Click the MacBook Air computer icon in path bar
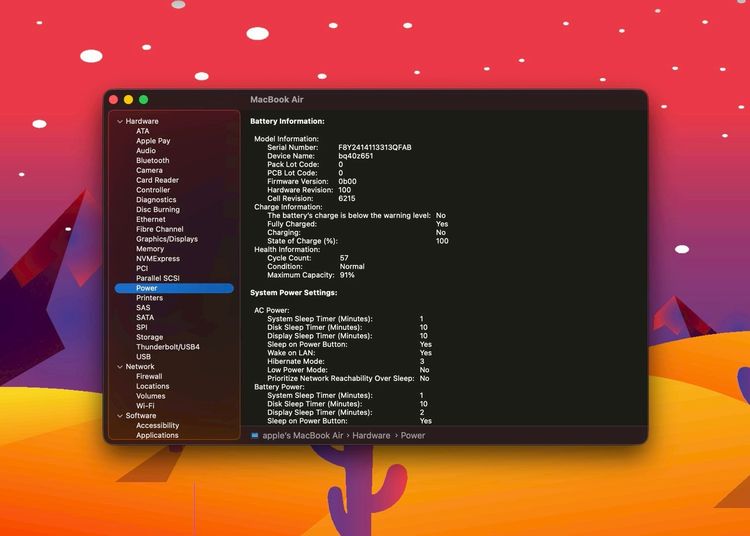Screen dimensions: 750x536 click(255, 436)
